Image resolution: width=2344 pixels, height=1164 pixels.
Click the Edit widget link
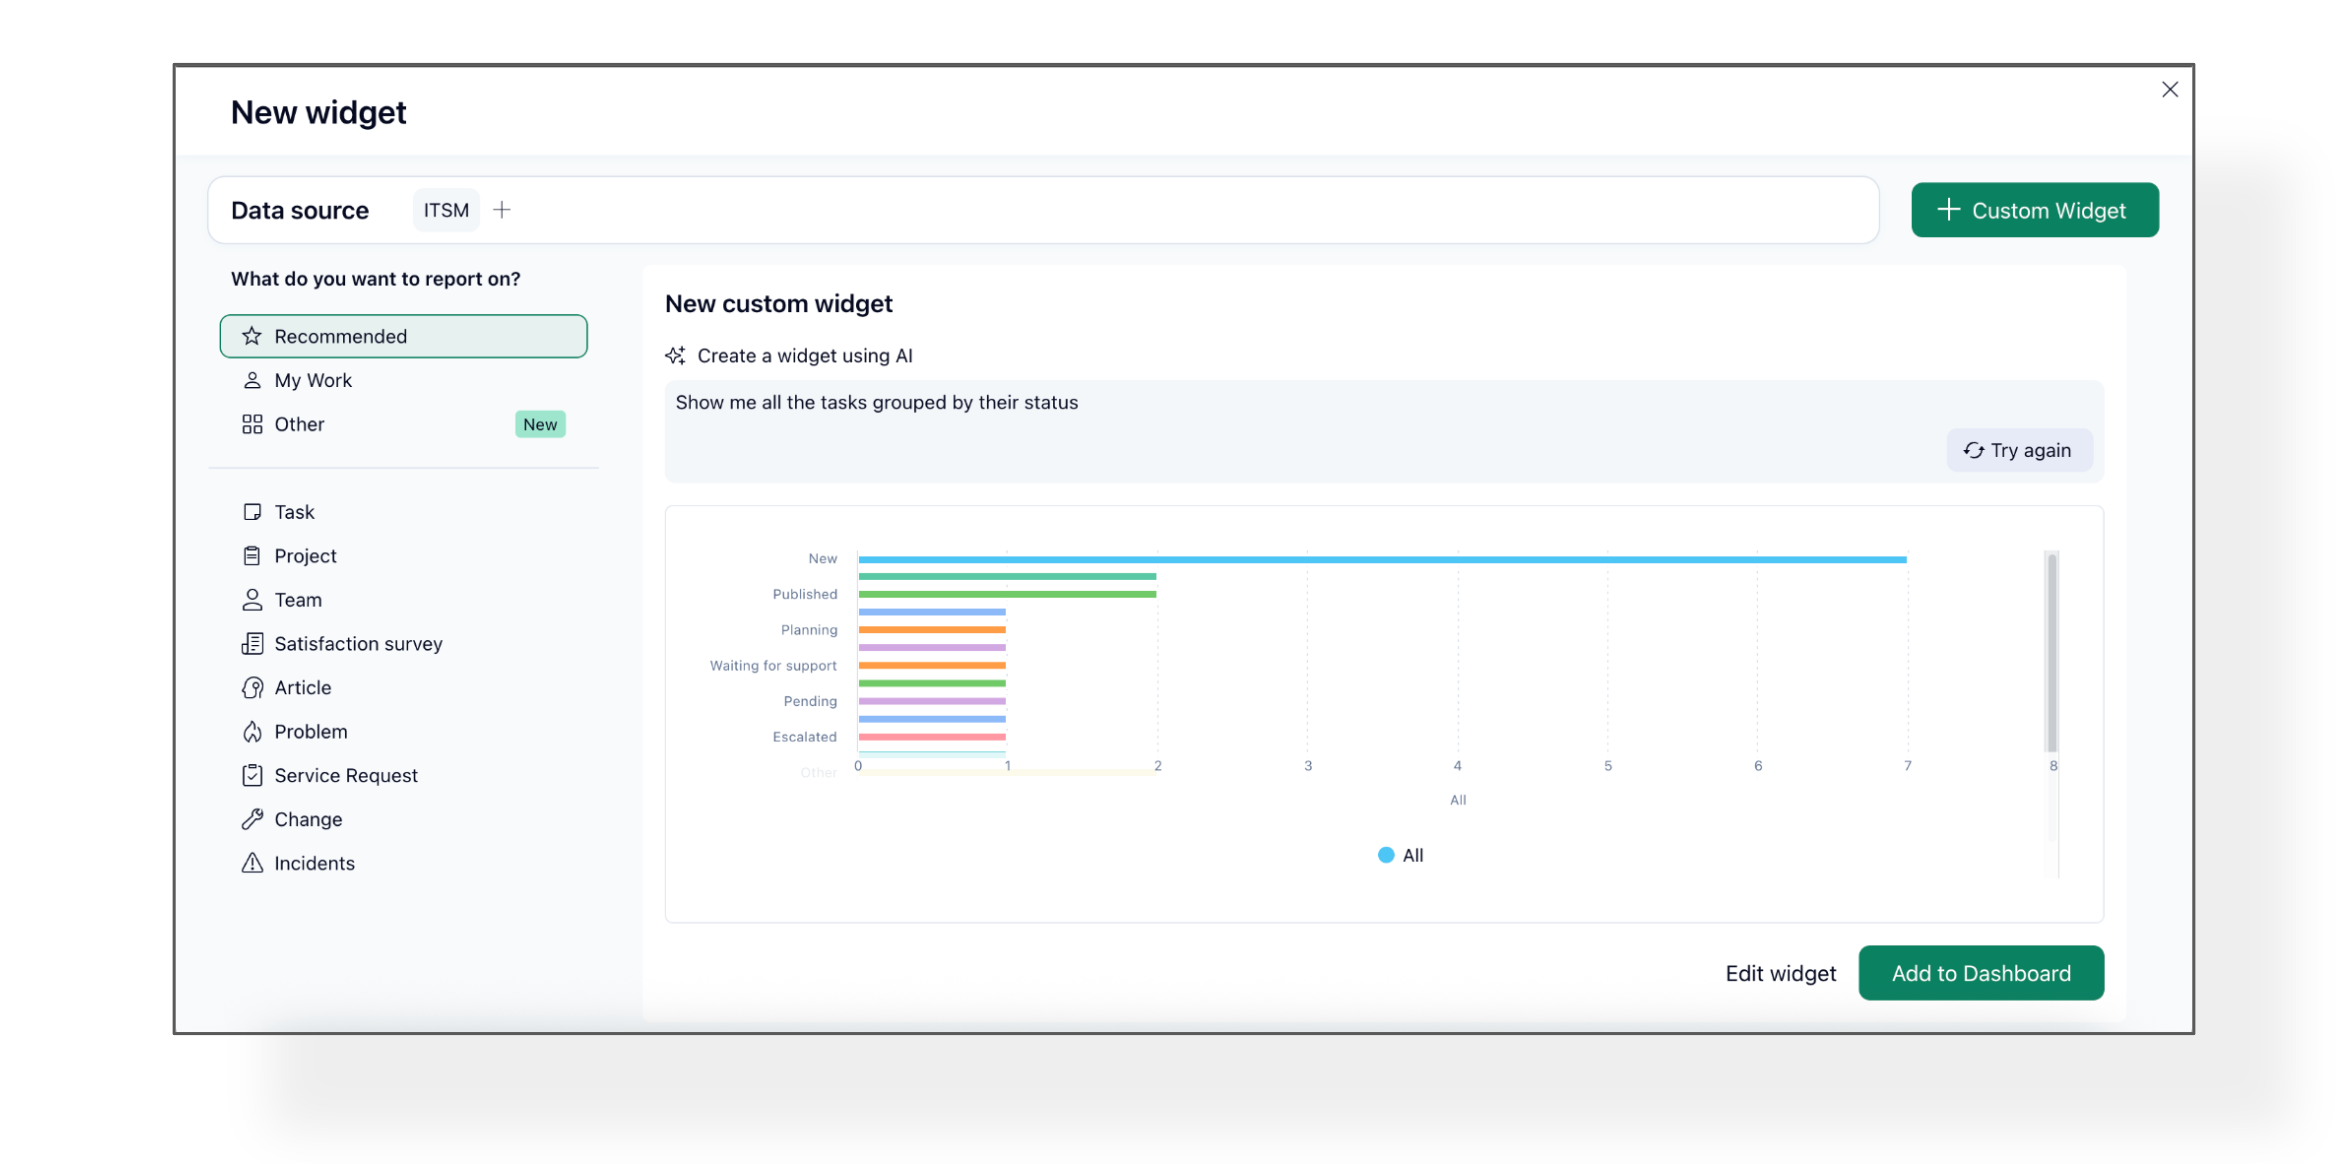tap(1780, 973)
